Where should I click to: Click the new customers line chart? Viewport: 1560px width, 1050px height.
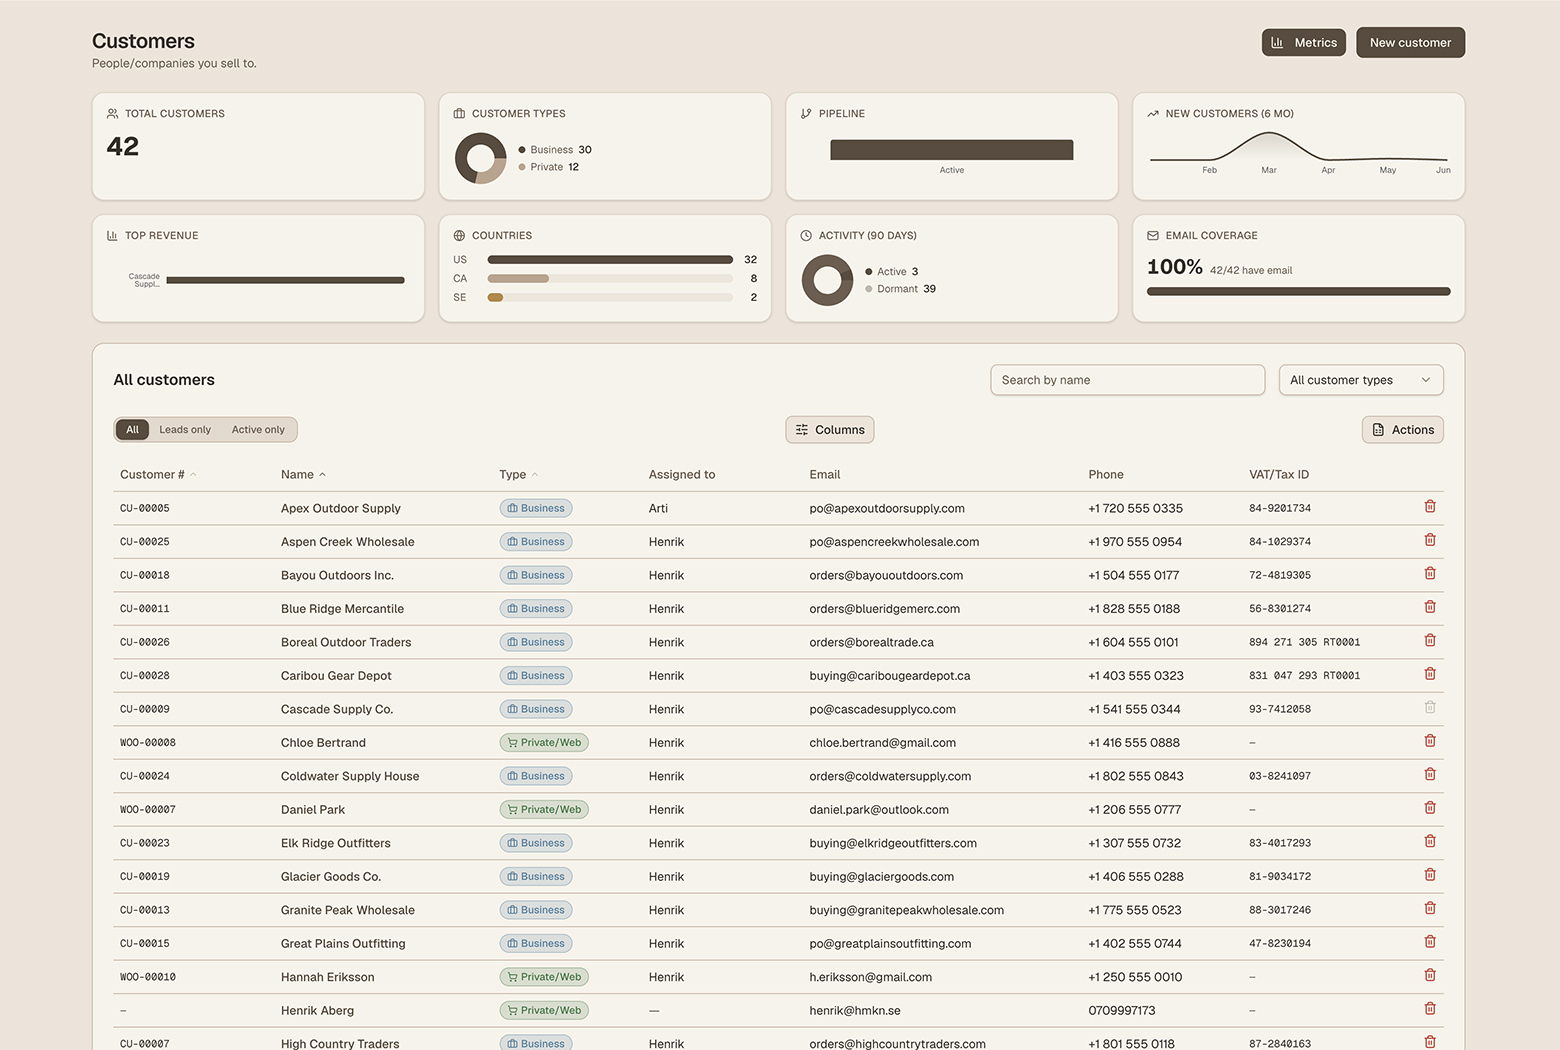coord(1299,148)
